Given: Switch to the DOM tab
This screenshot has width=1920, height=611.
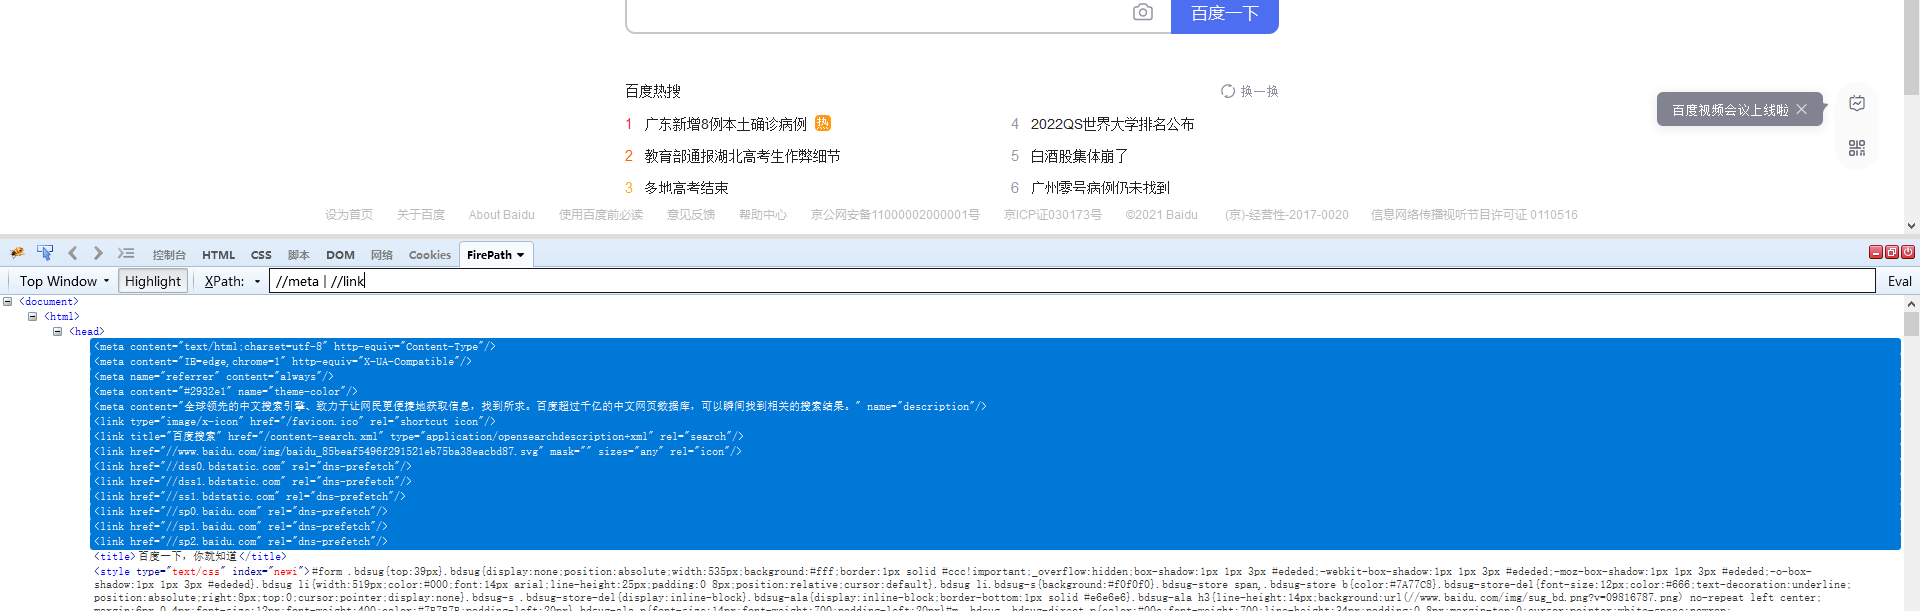Looking at the screenshot, I should pyautogui.click(x=340, y=255).
